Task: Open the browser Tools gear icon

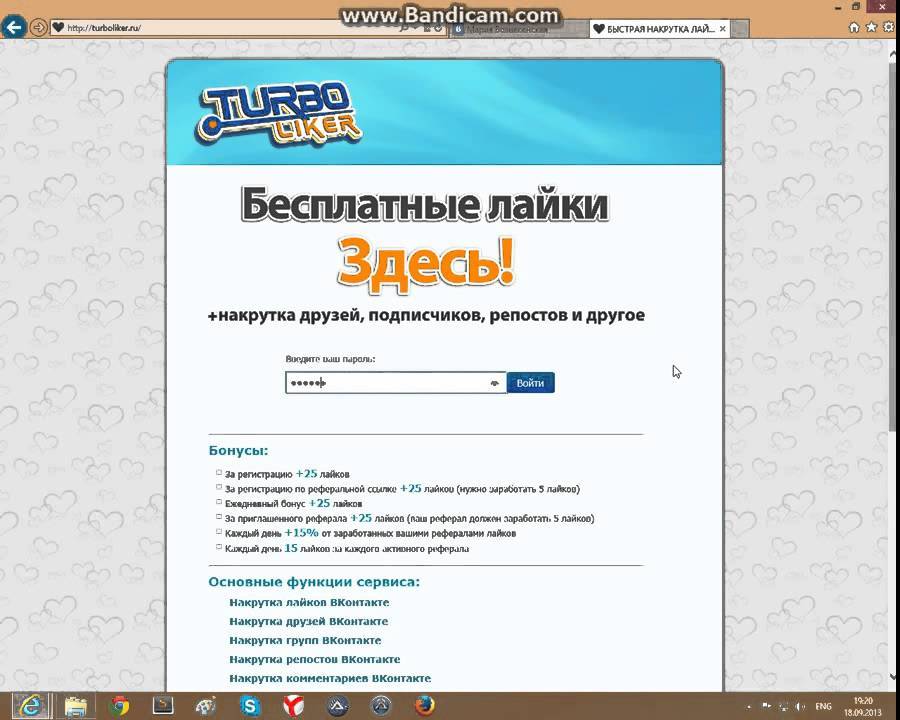Action: point(889,27)
